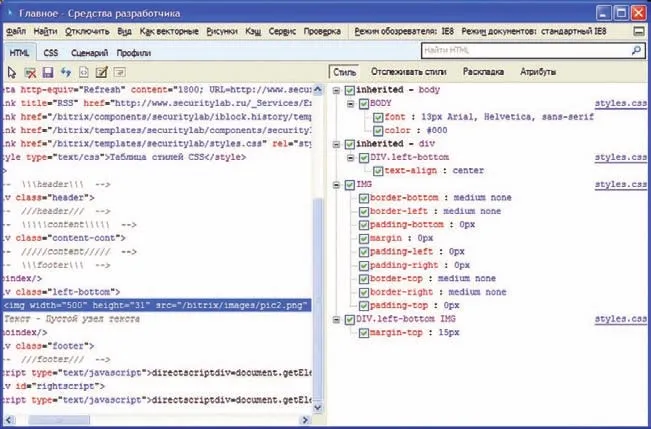Open the Кэш menu
This screenshot has width=651, height=429.
(x=253, y=32)
